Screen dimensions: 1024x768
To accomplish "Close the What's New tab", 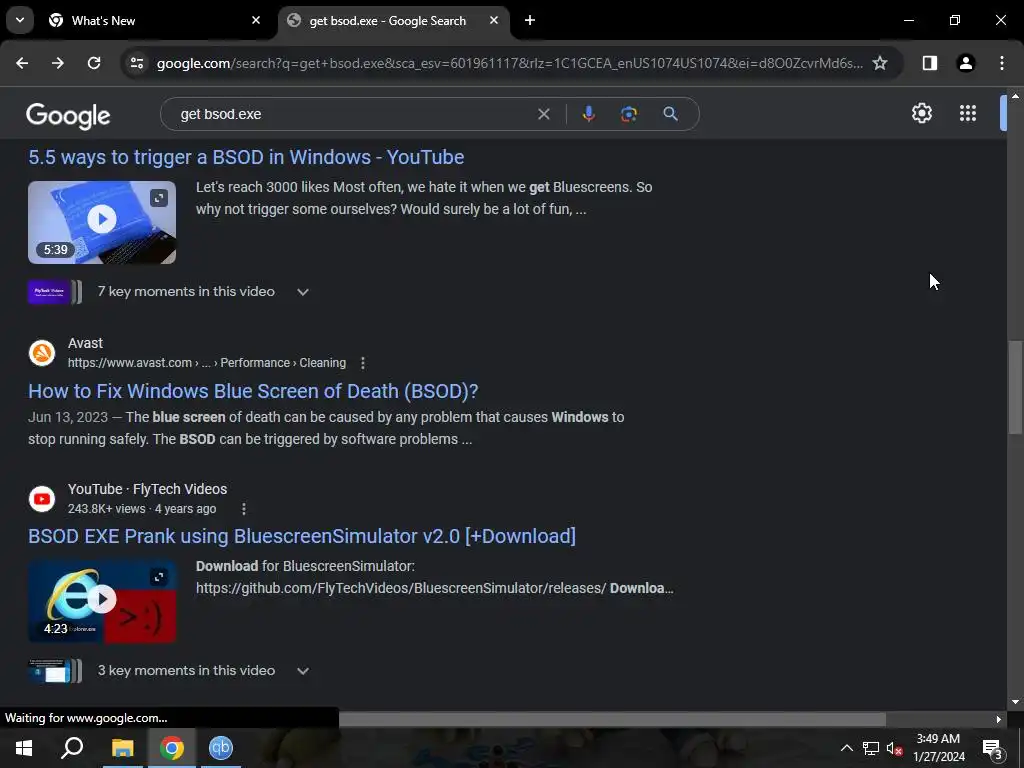I will click(256, 20).
